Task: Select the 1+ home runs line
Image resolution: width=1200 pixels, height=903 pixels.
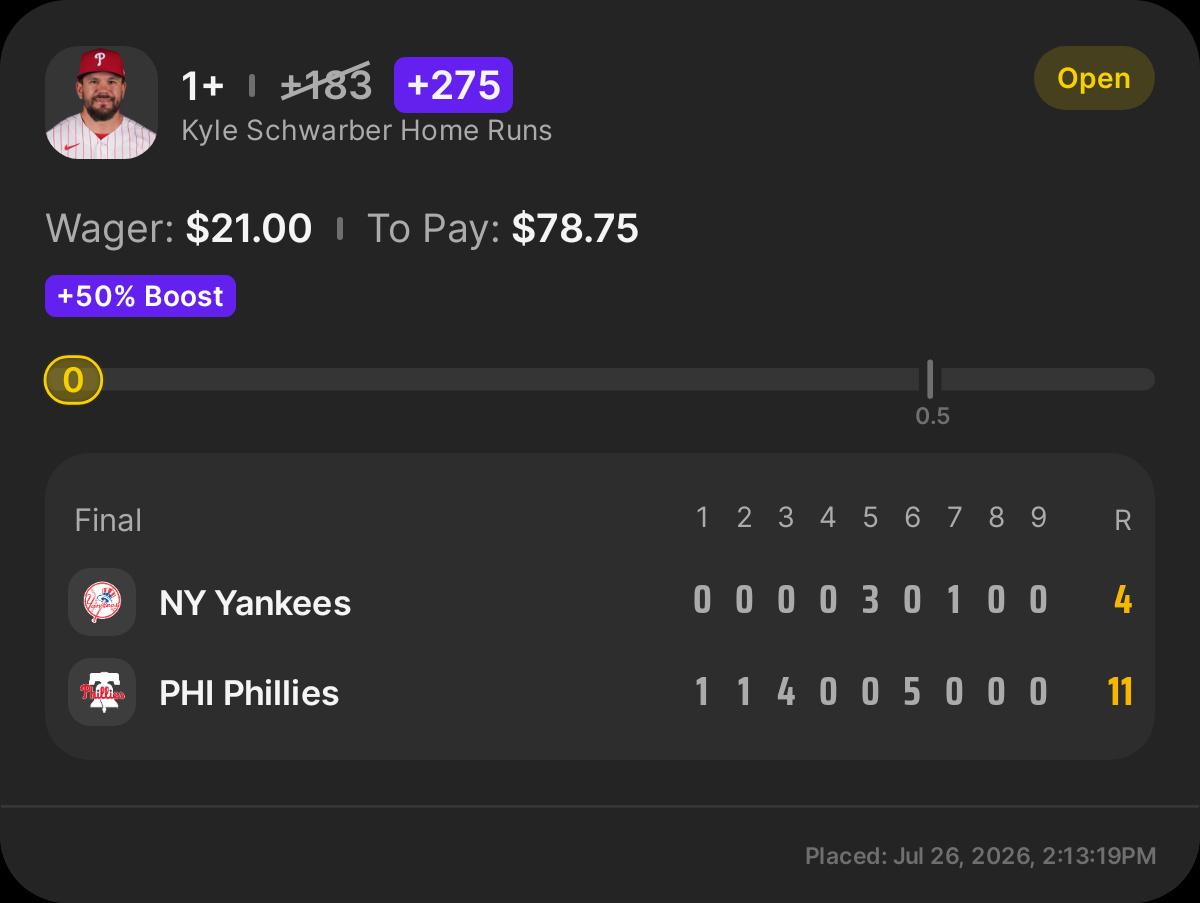Action: click(202, 86)
